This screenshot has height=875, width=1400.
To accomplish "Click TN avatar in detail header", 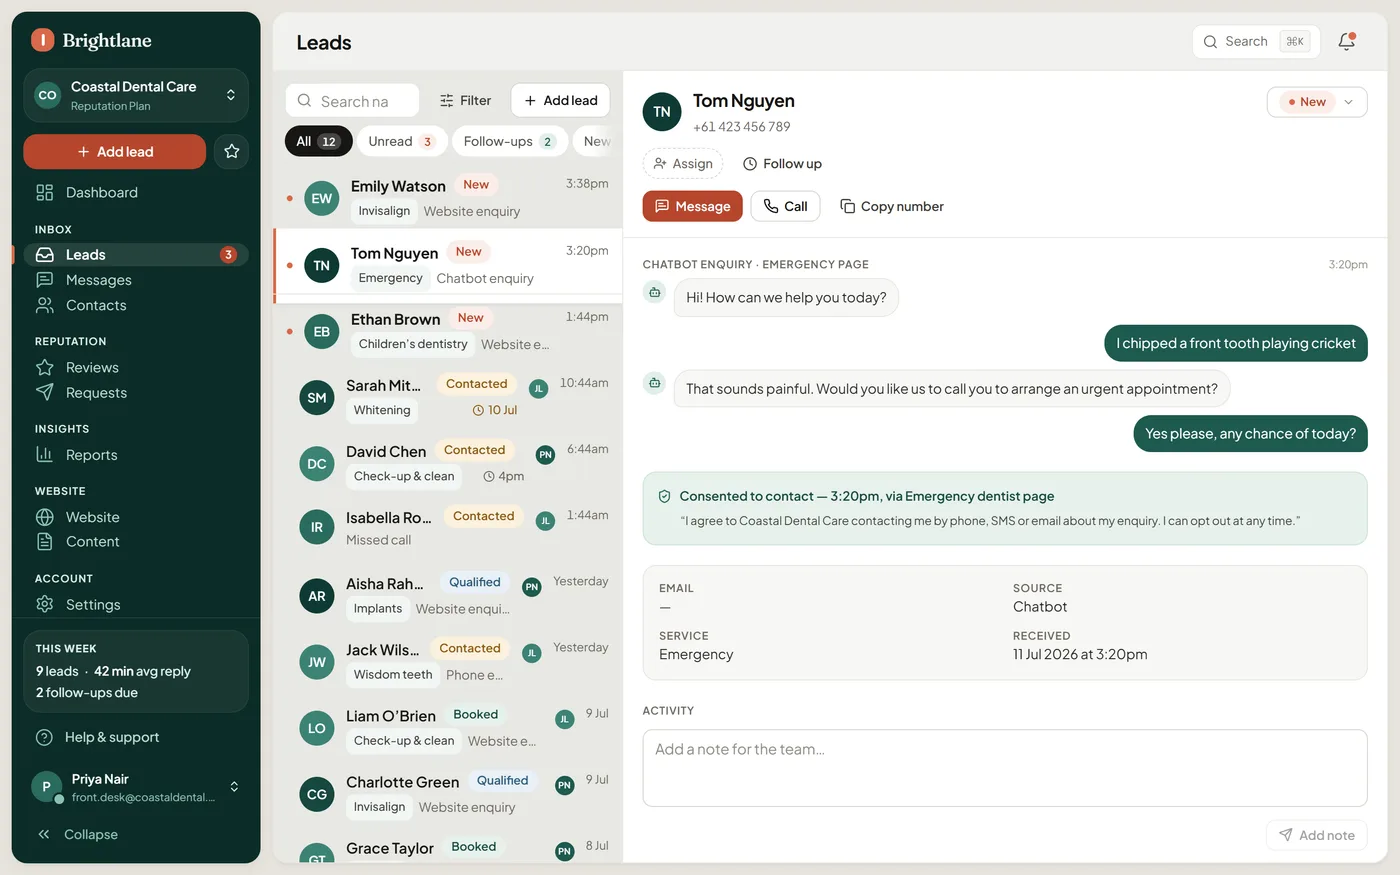I will coord(662,112).
